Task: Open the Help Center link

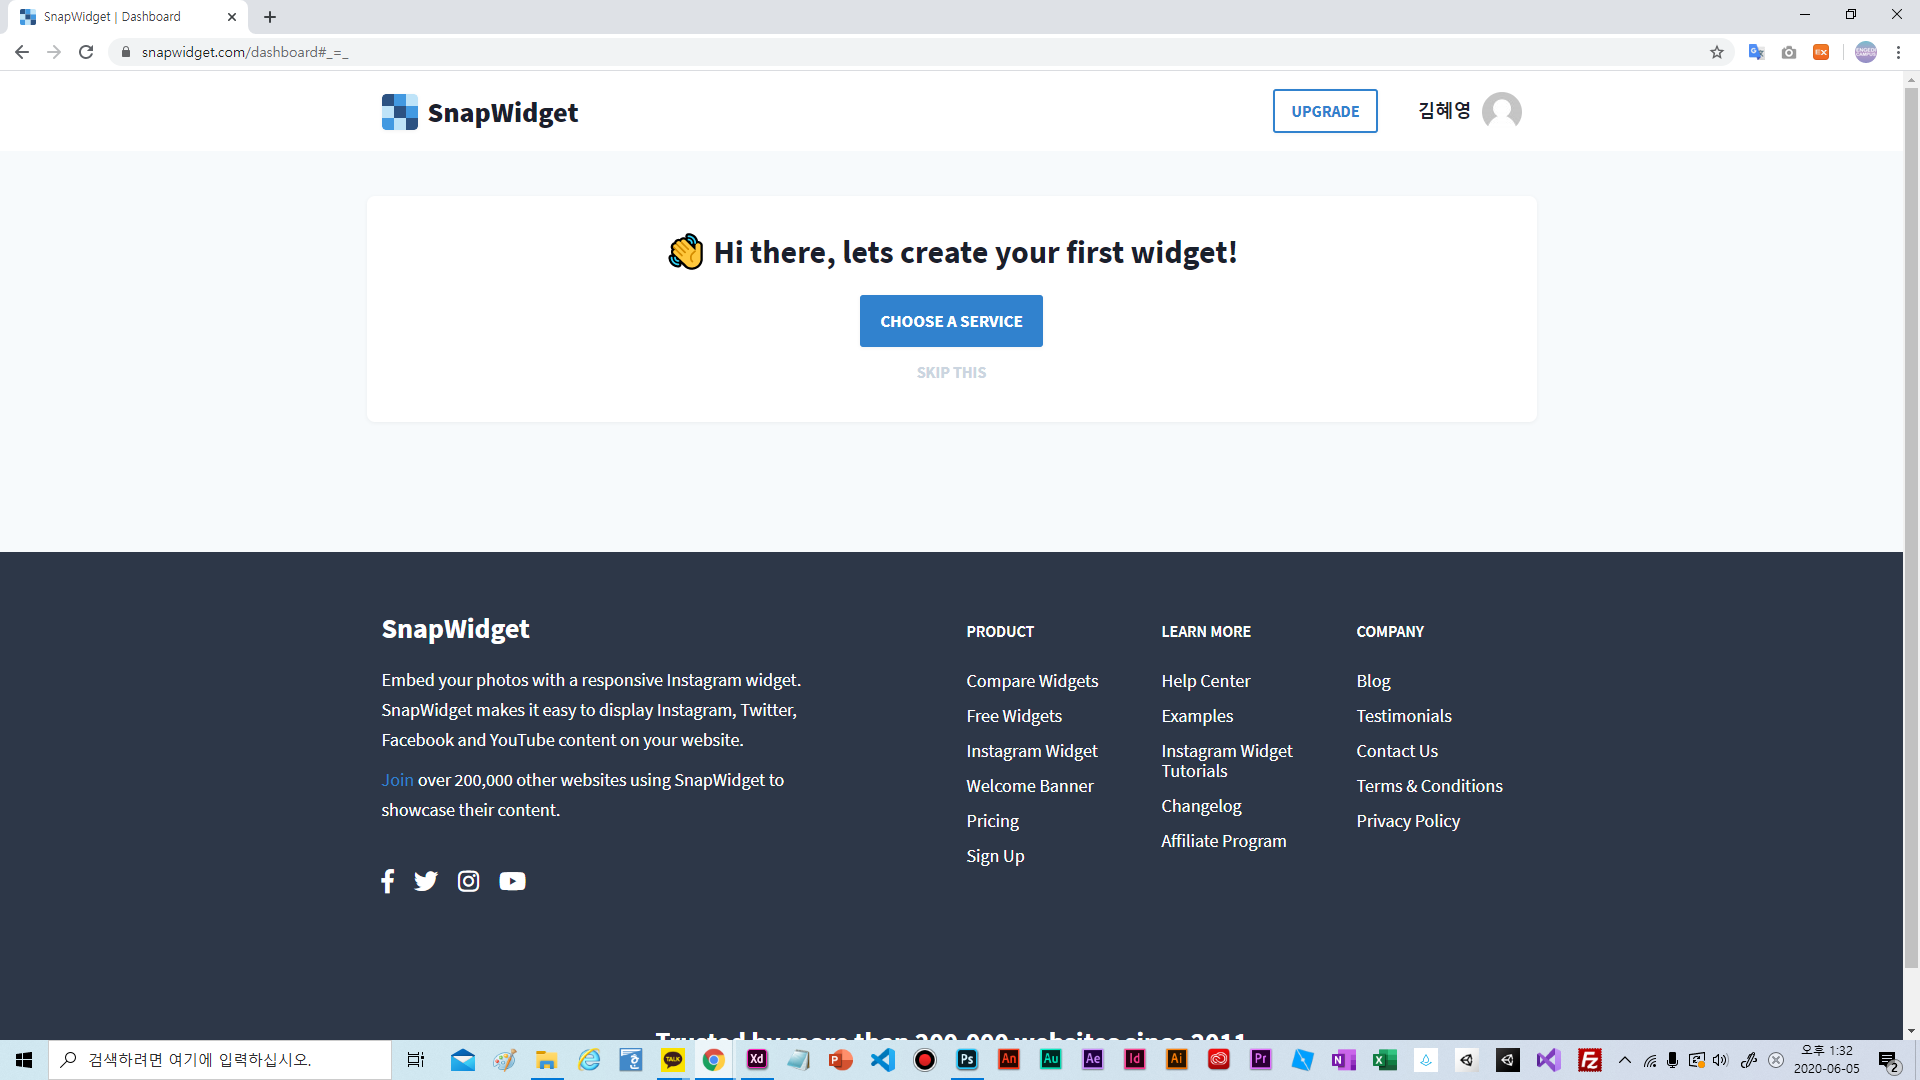Action: (x=1205, y=681)
